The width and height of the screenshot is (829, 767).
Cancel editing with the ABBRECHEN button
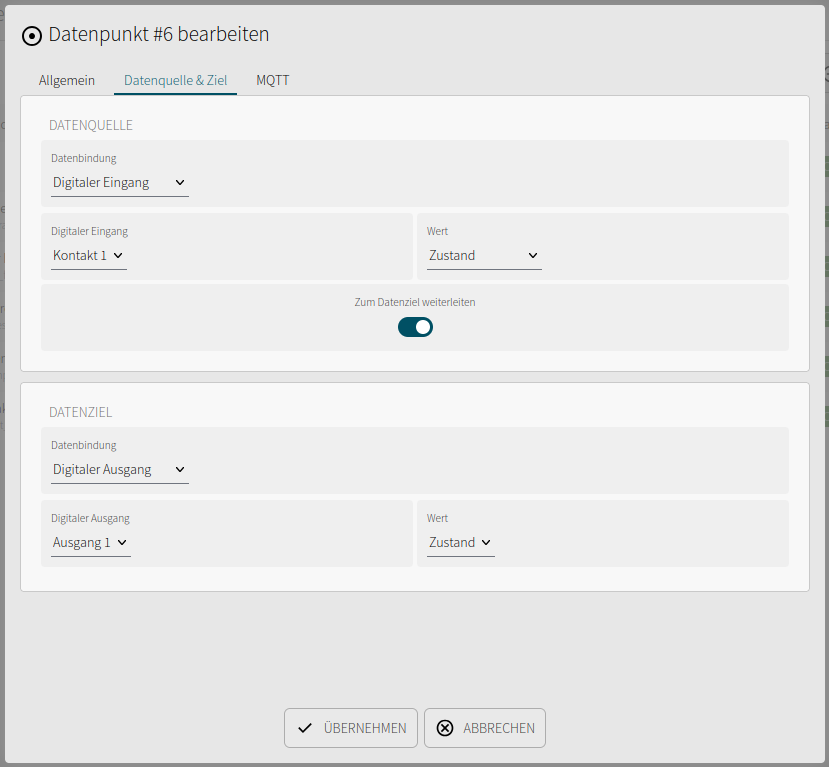tap(485, 728)
